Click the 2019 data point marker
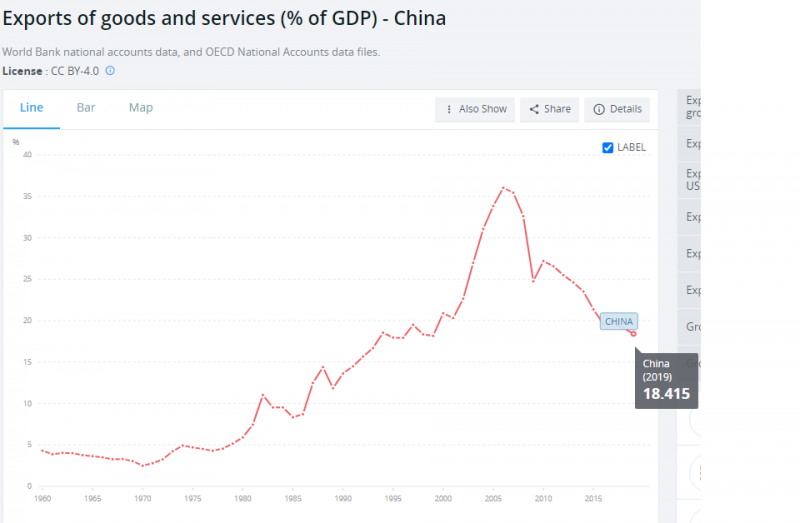The height and width of the screenshot is (523, 800). 633,333
